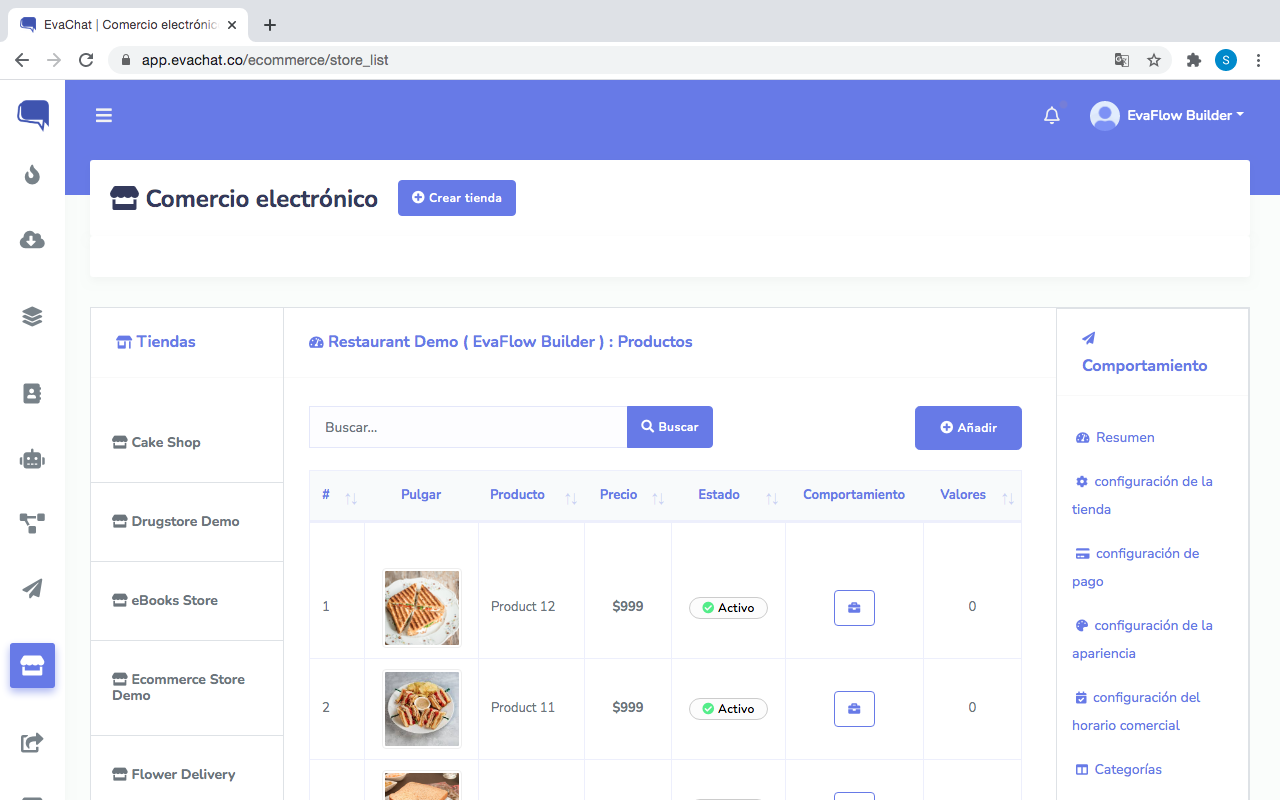Select the robot bot sidebar icon
1280x800 pixels.
[32, 459]
